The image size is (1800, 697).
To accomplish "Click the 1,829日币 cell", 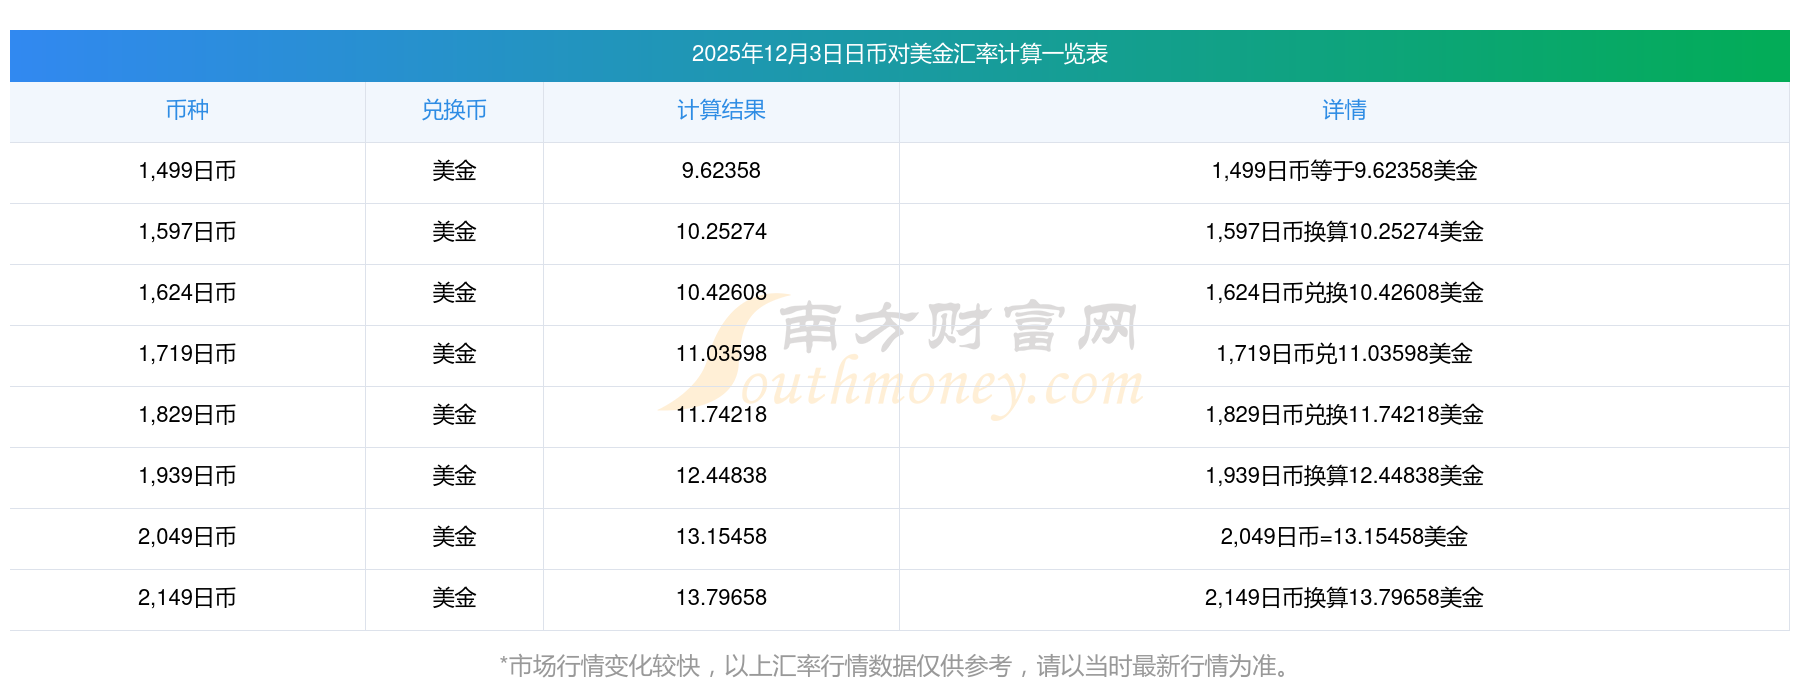I will [187, 415].
